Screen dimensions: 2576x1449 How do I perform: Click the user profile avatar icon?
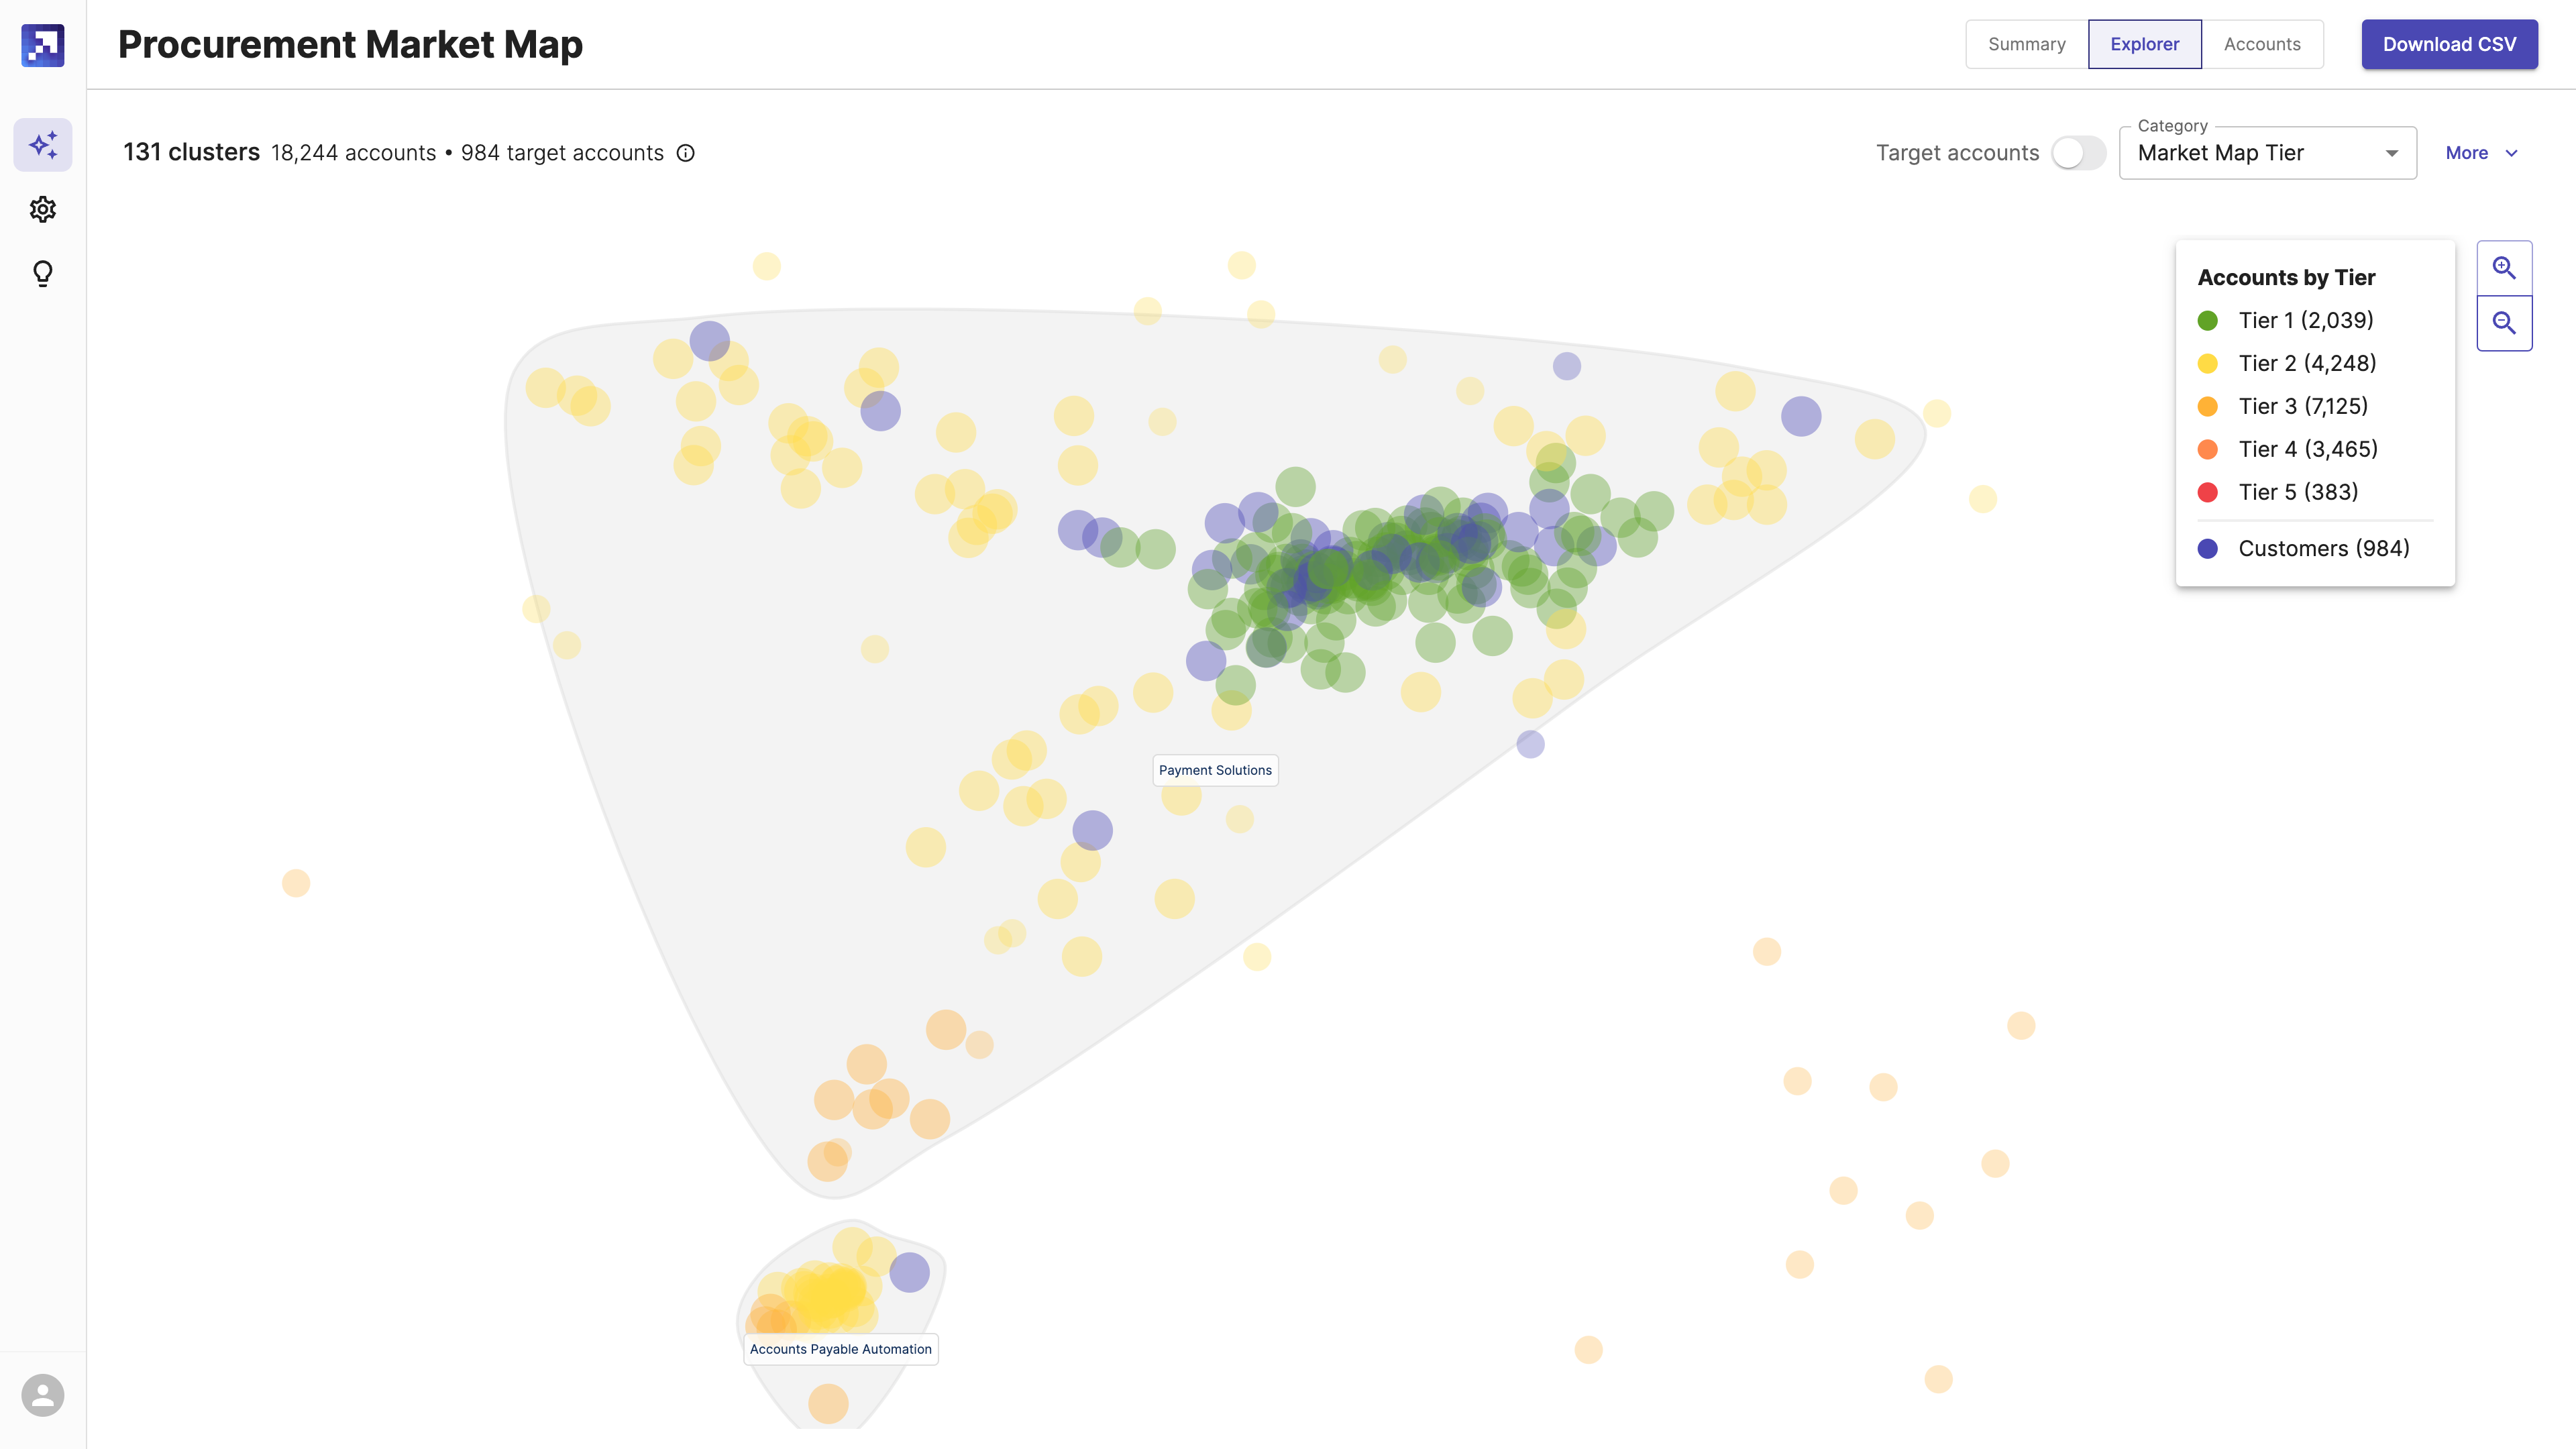pyautogui.click(x=42, y=1394)
